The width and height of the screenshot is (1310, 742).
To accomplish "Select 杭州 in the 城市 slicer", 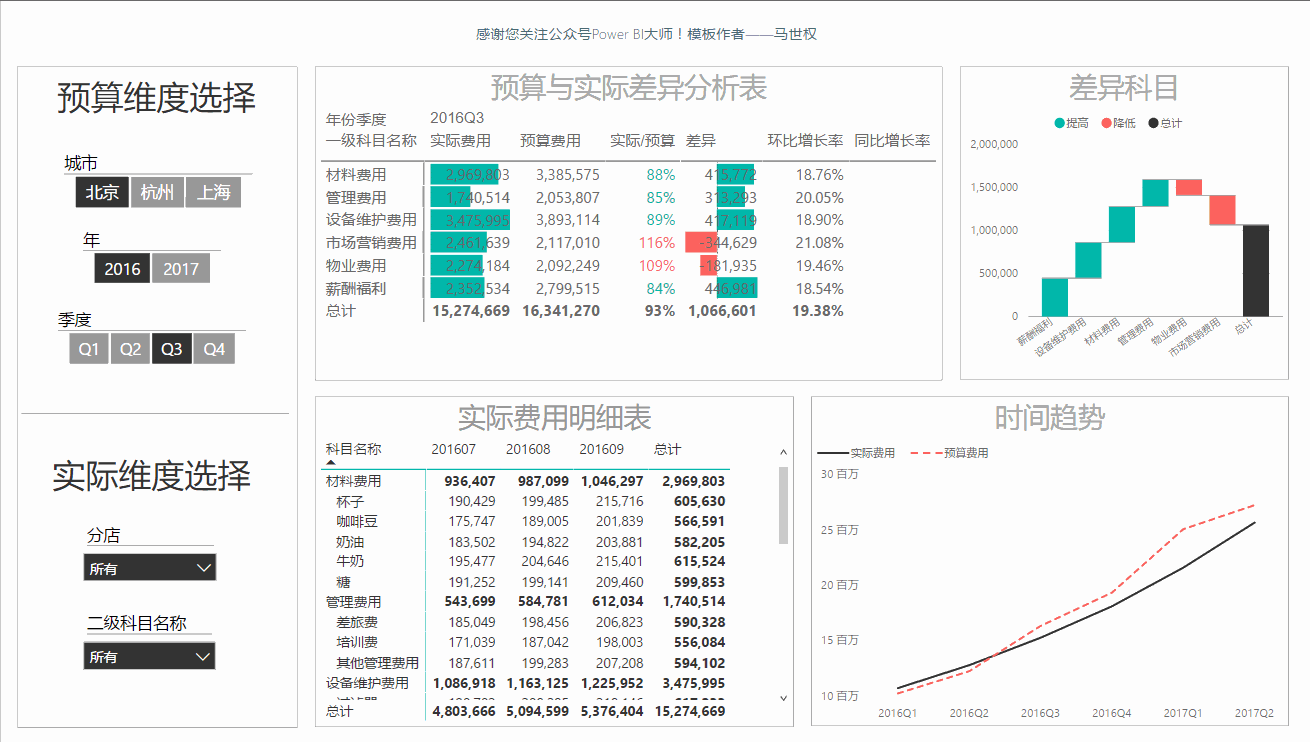I will tap(158, 192).
